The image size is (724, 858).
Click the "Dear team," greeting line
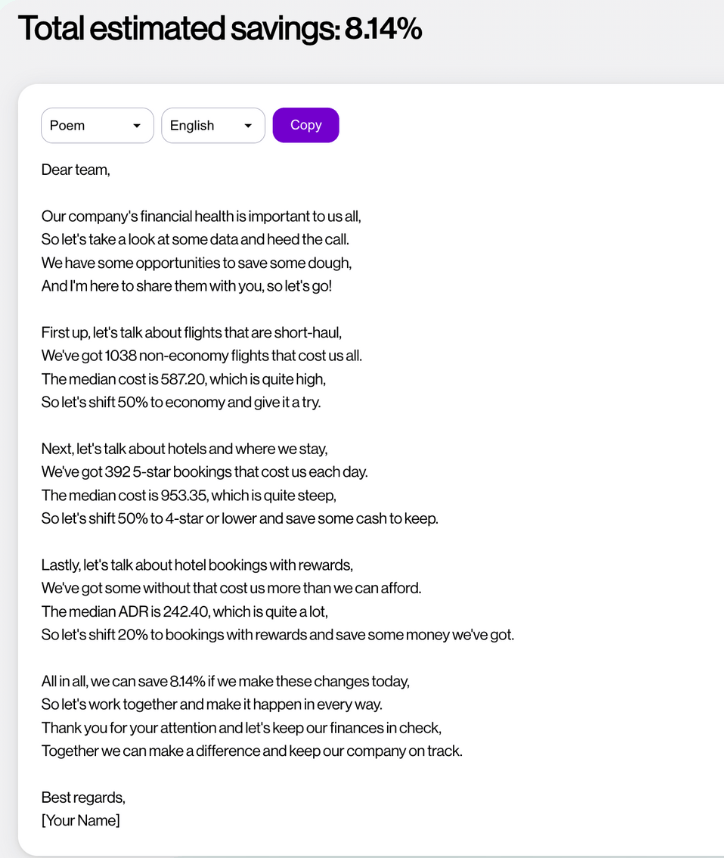[x=76, y=170]
